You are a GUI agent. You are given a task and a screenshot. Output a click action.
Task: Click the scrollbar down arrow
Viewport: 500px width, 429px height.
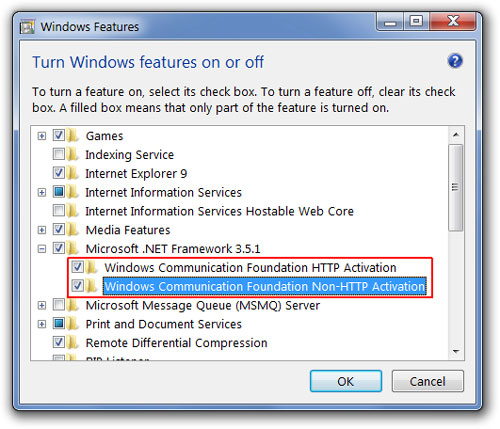456,351
